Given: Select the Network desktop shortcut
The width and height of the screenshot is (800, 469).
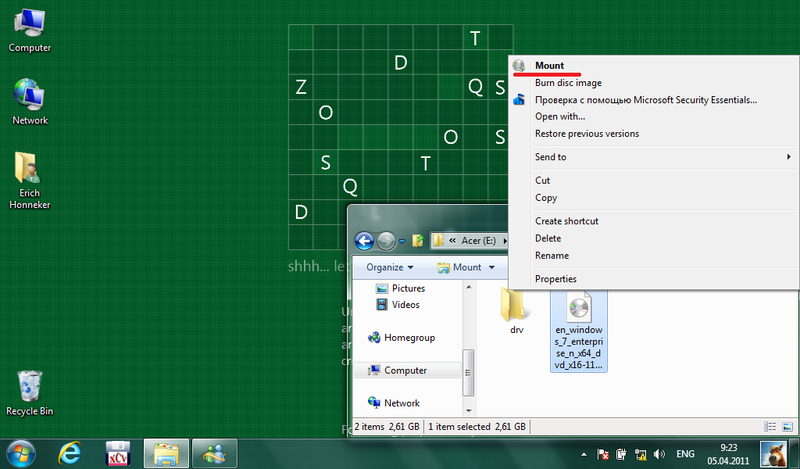Looking at the screenshot, I should click(x=30, y=102).
